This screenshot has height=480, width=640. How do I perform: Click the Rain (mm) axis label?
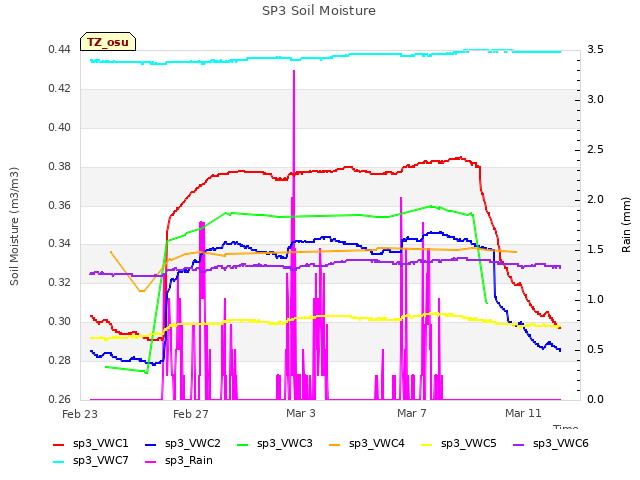626,225
